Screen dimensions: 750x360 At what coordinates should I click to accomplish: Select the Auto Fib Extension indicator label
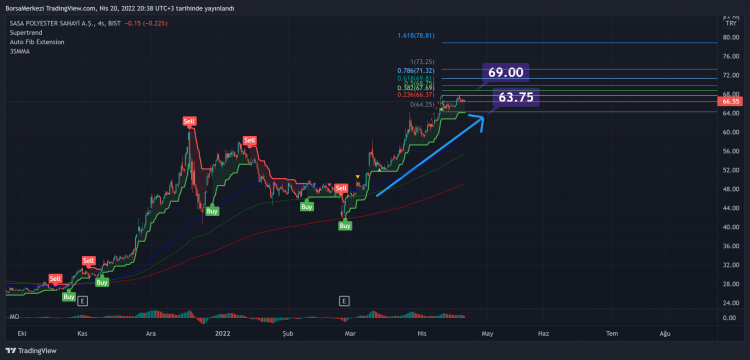click(37, 42)
